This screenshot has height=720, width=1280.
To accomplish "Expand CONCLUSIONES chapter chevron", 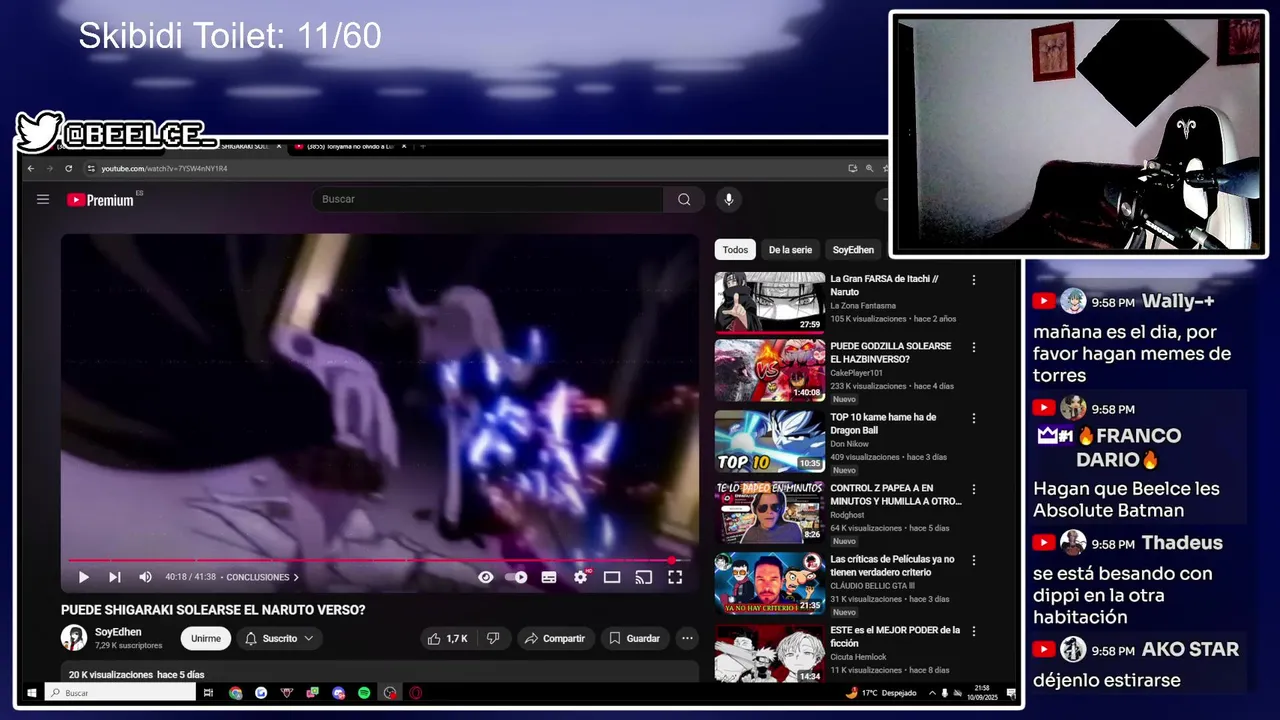I will coord(296,577).
